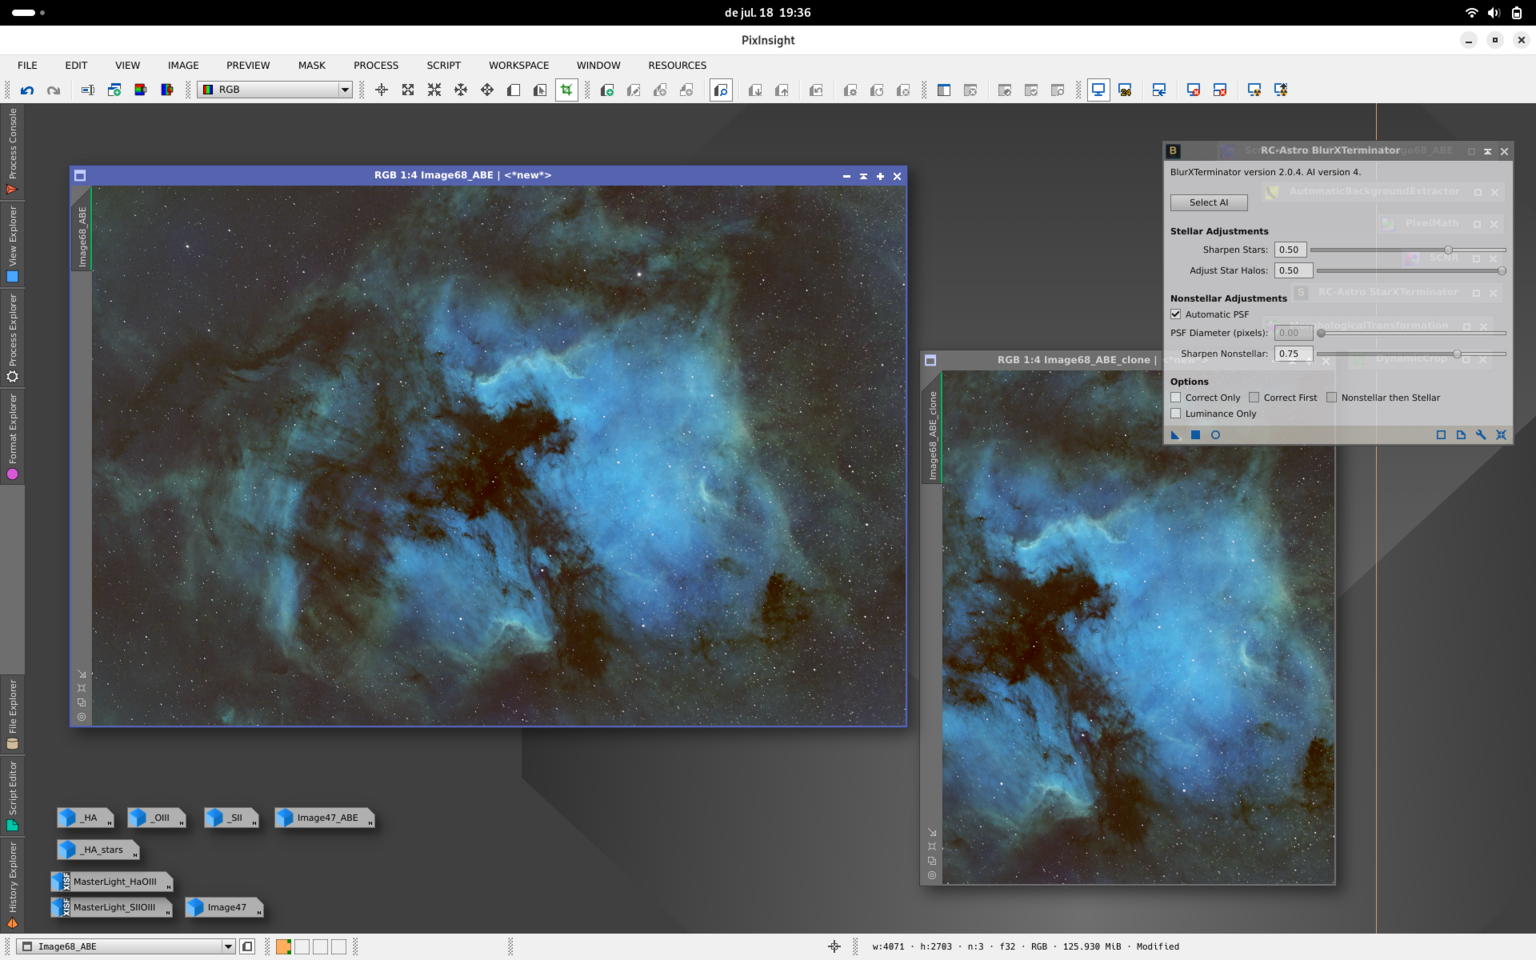Click the Sharpen Stars slider handle
The width and height of the screenshot is (1536, 960).
(x=1448, y=250)
